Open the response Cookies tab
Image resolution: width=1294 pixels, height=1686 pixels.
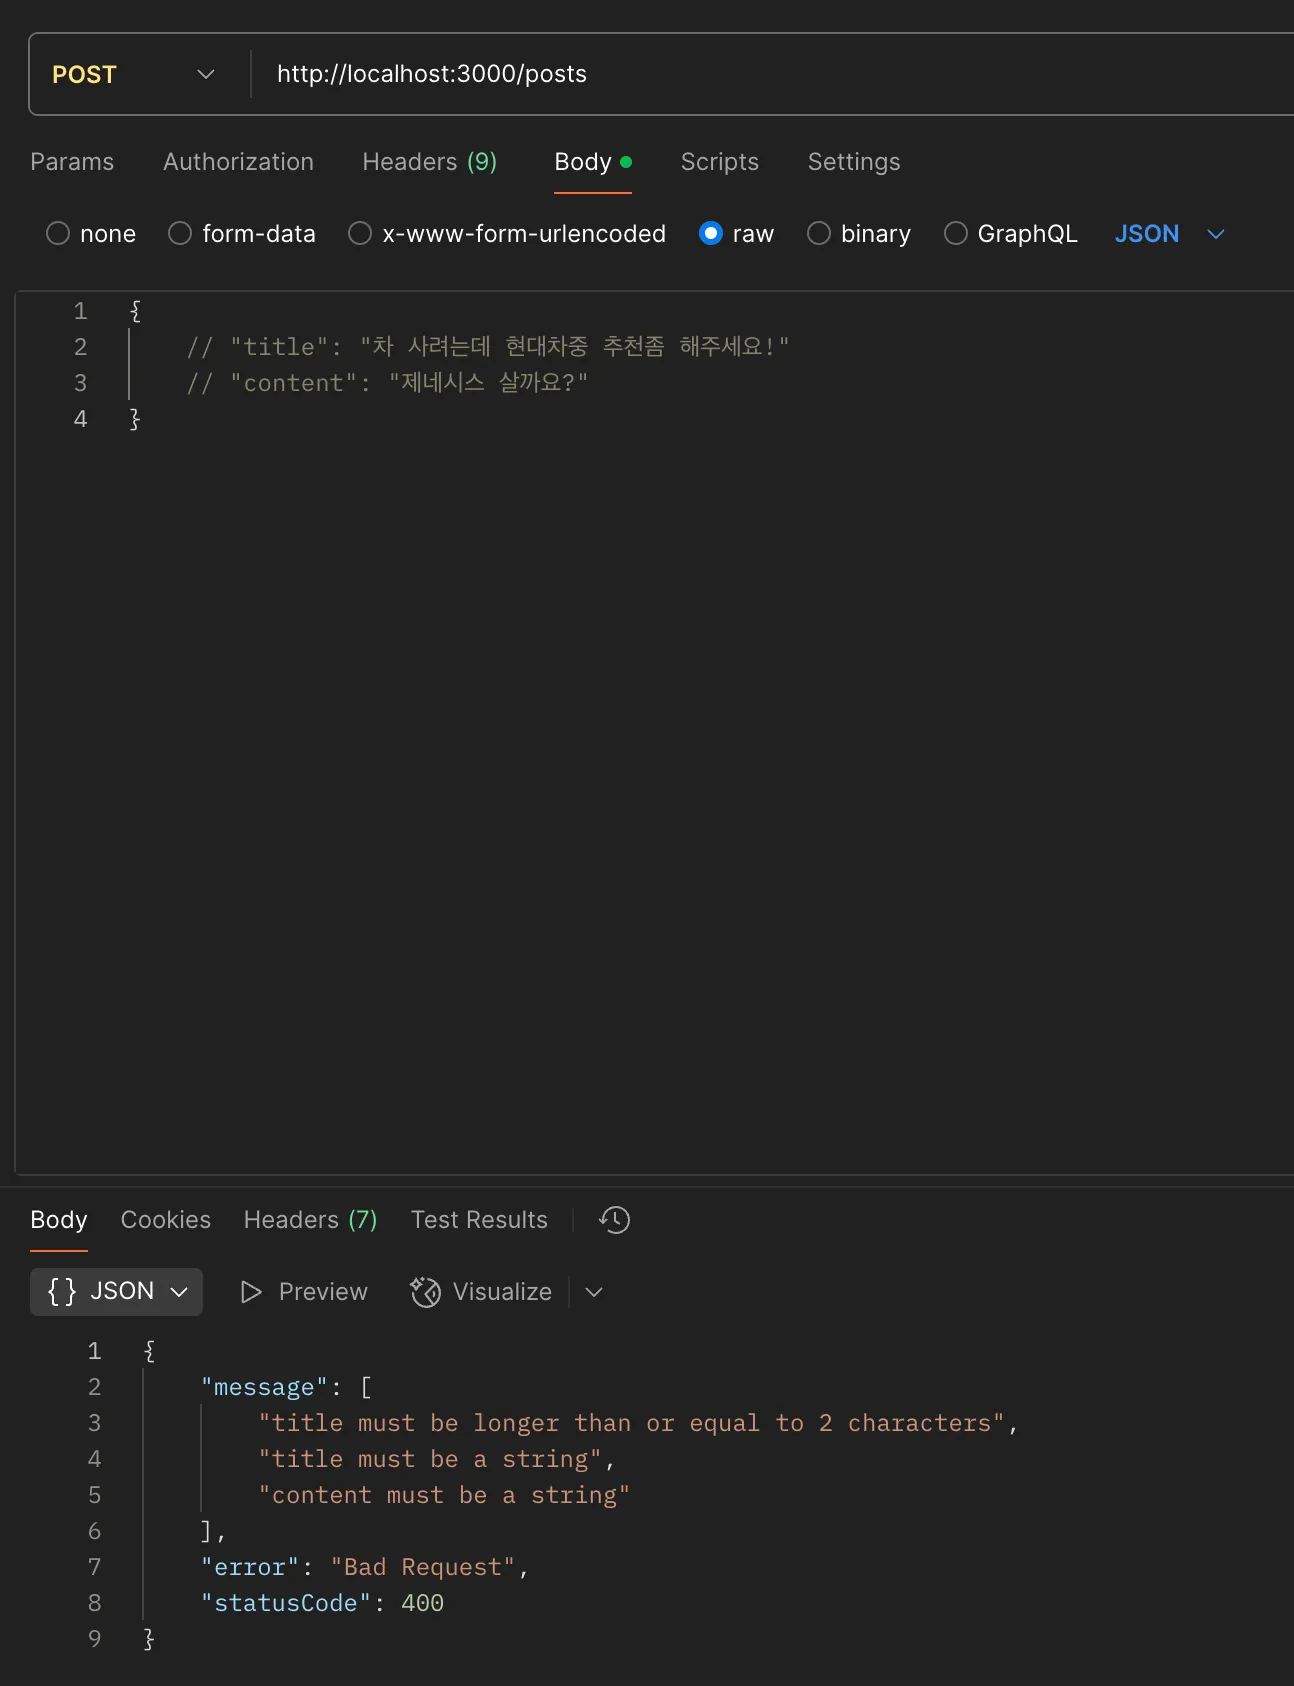click(166, 1220)
